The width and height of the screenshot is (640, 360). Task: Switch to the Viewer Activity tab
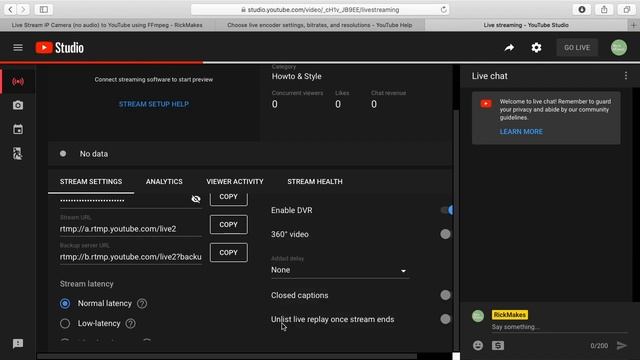[235, 182]
